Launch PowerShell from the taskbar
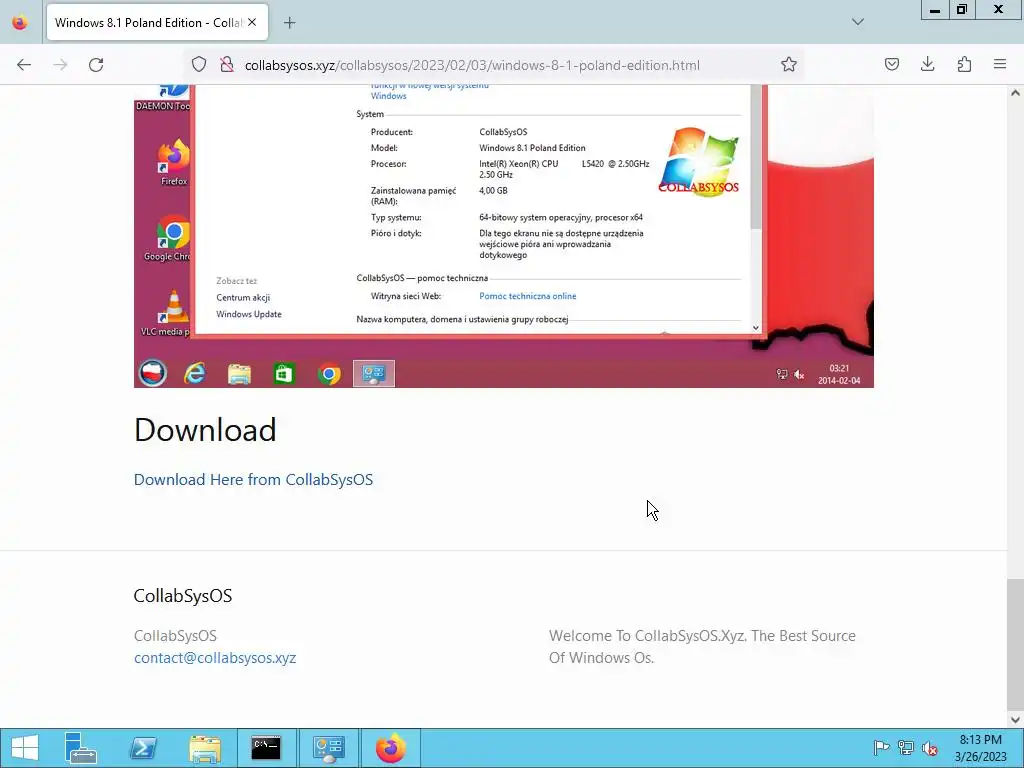This screenshot has height=768, width=1024. 143,748
